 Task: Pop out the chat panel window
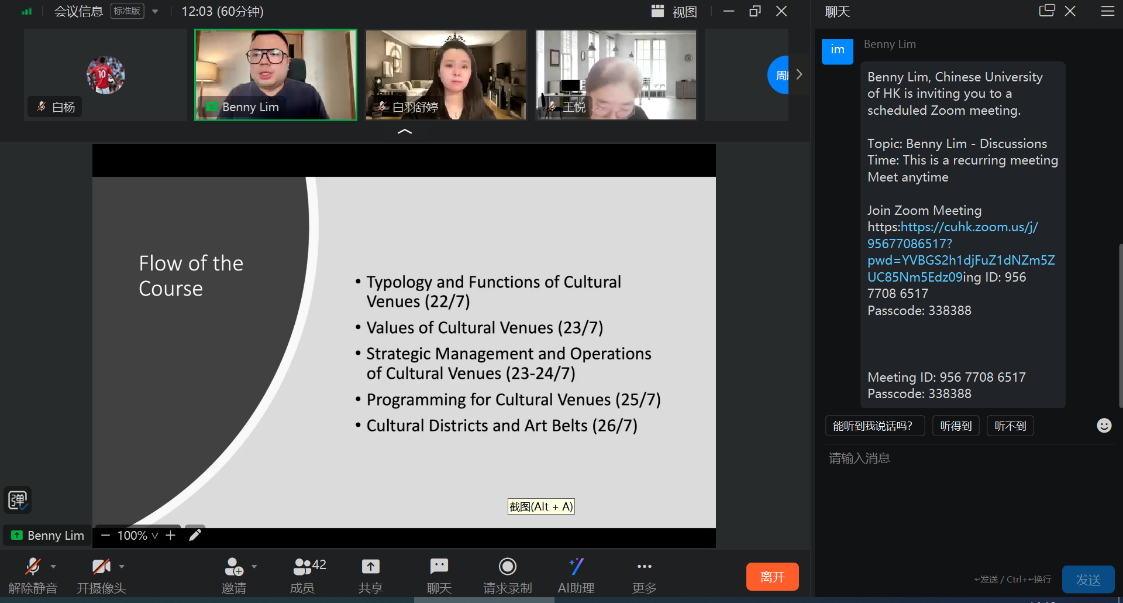pyautogui.click(x=1047, y=11)
